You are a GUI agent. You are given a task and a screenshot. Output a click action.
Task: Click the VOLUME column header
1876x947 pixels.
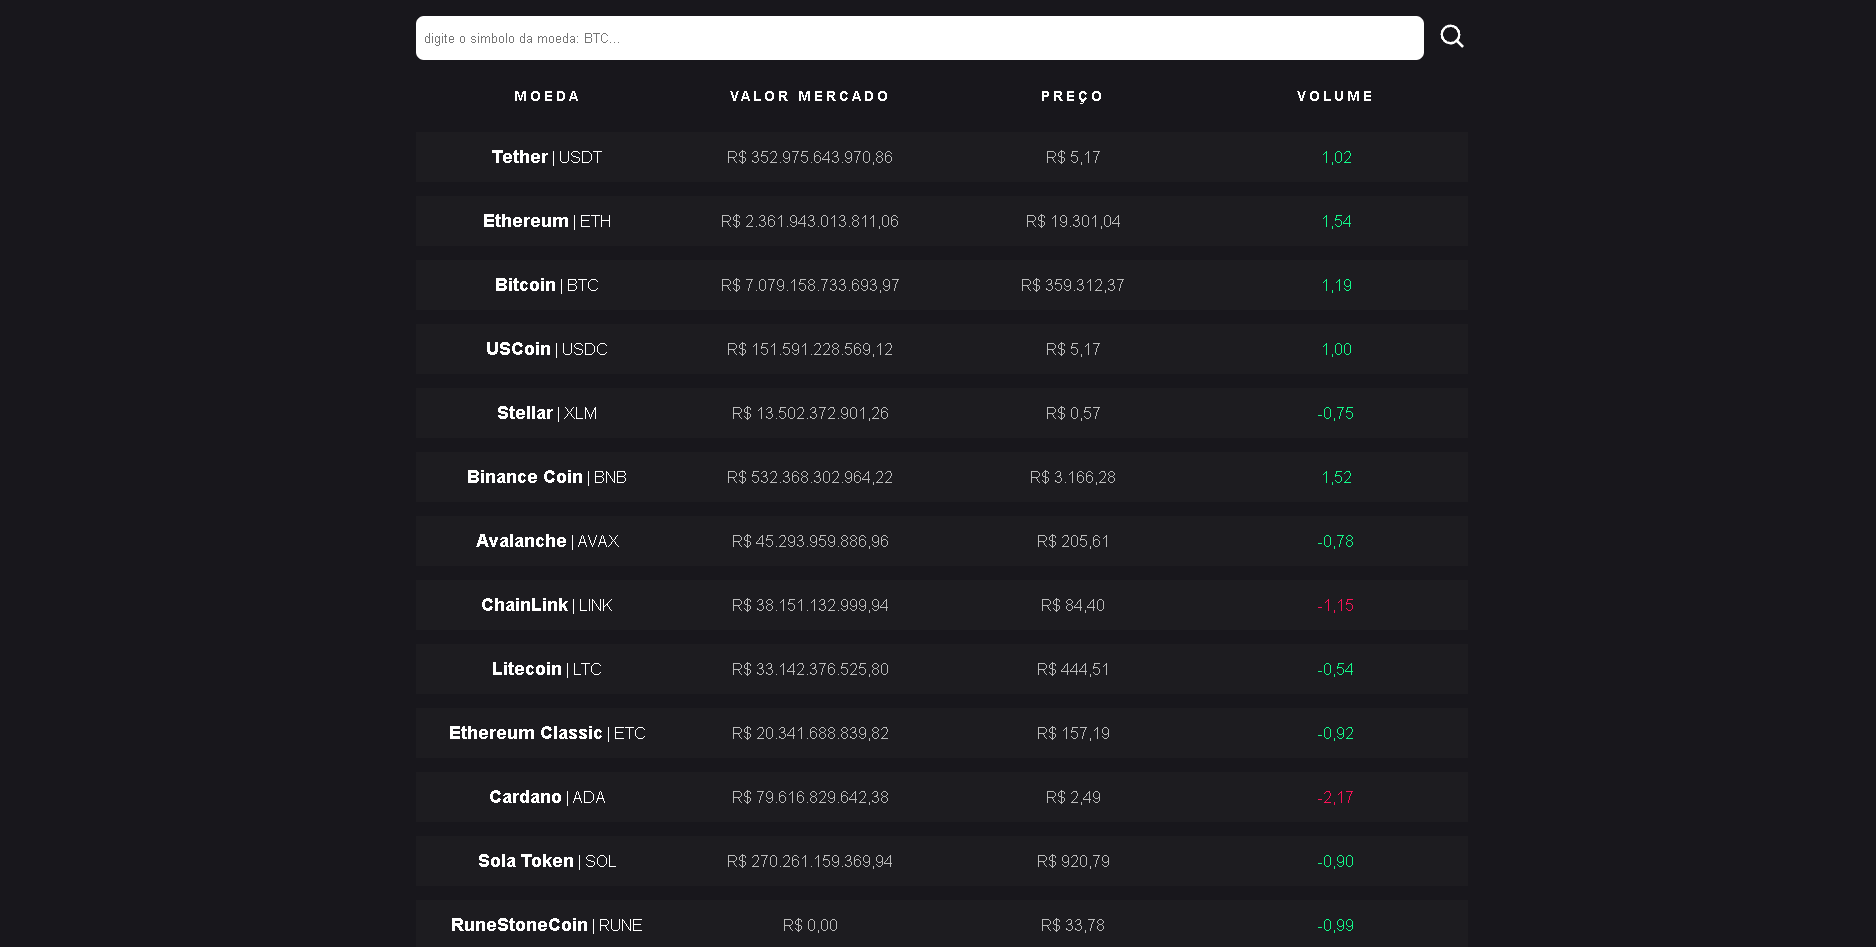point(1336,96)
